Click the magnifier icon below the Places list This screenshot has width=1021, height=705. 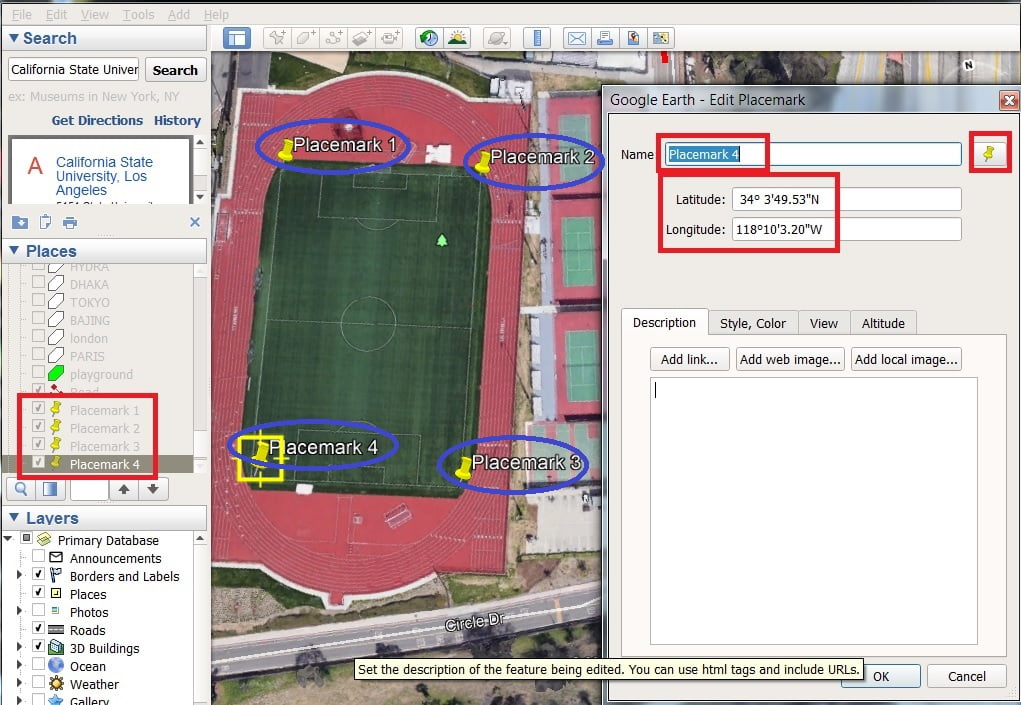(21, 489)
